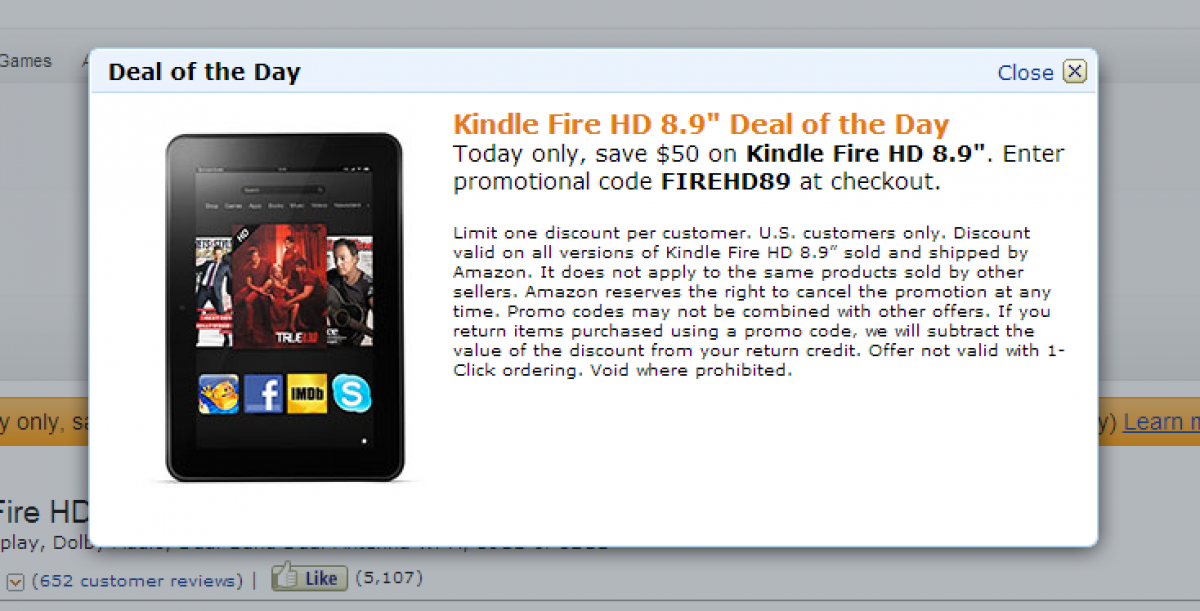This screenshot has height=611, width=1200.
Task: Click the Deal of the Day popup title
Action: tap(204, 72)
